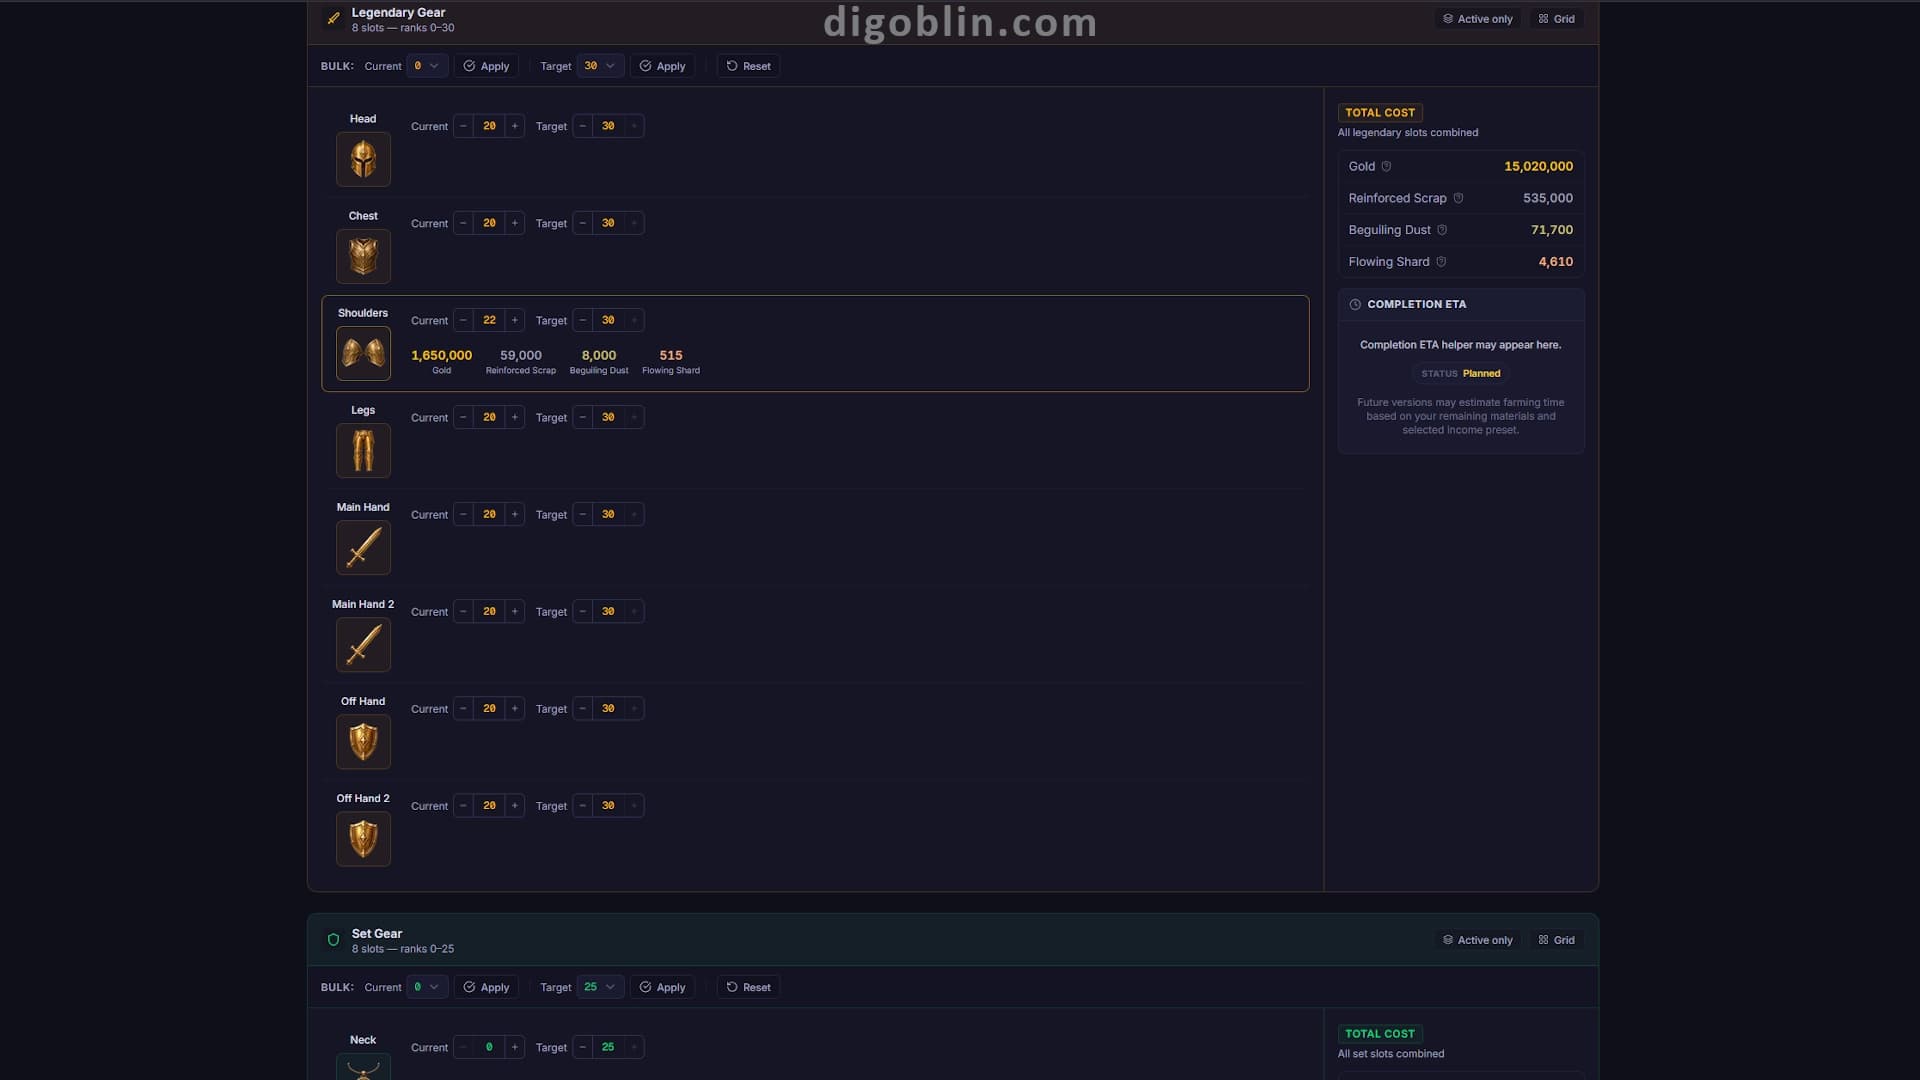The width and height of the screenshot is (1920, 1080).
Task: Open Legendary bulk Current rank dropdown
Action: click(x=427, y=66)
